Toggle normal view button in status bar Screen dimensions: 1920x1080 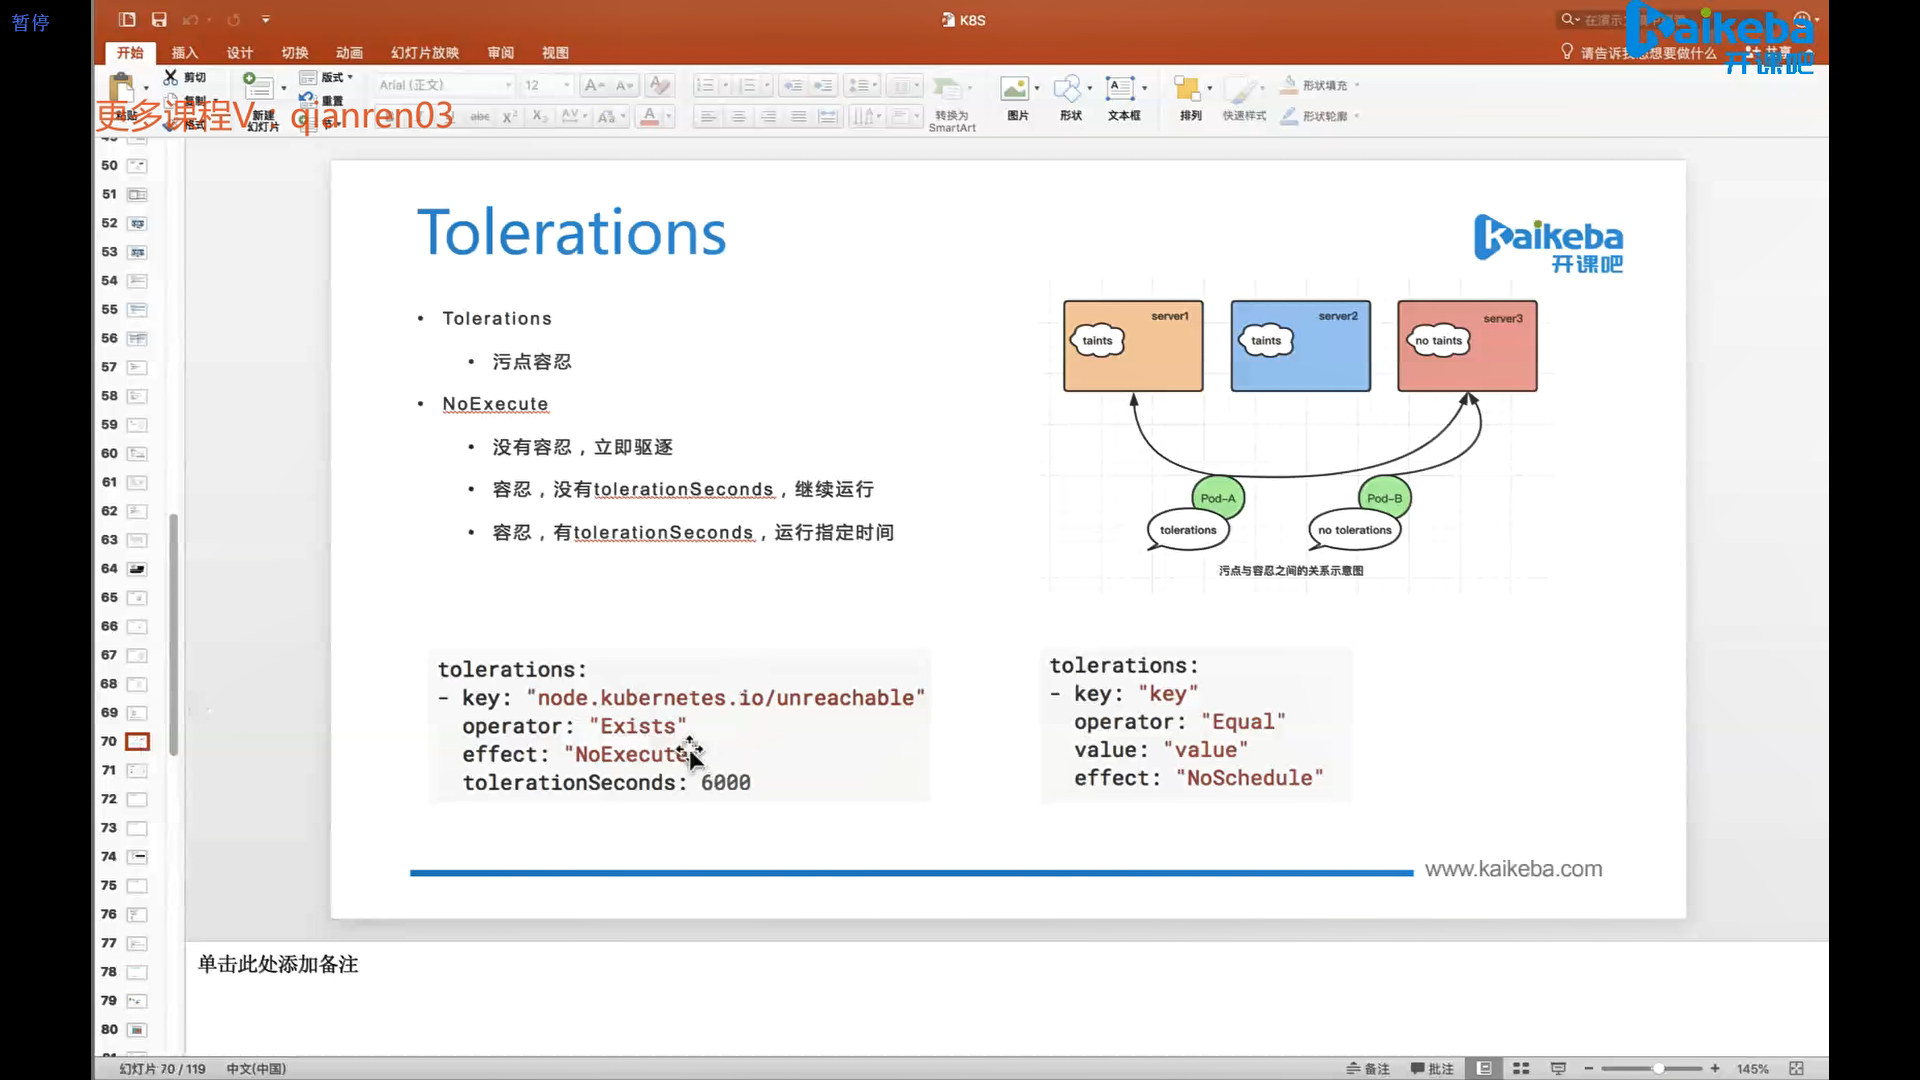[x=1484, y=1068]
